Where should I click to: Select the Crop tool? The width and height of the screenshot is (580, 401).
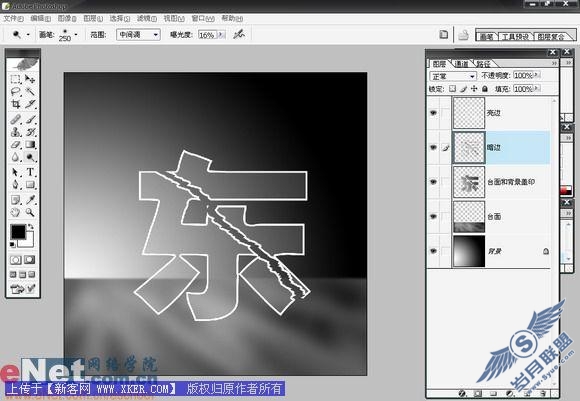[x=16, y=104]
